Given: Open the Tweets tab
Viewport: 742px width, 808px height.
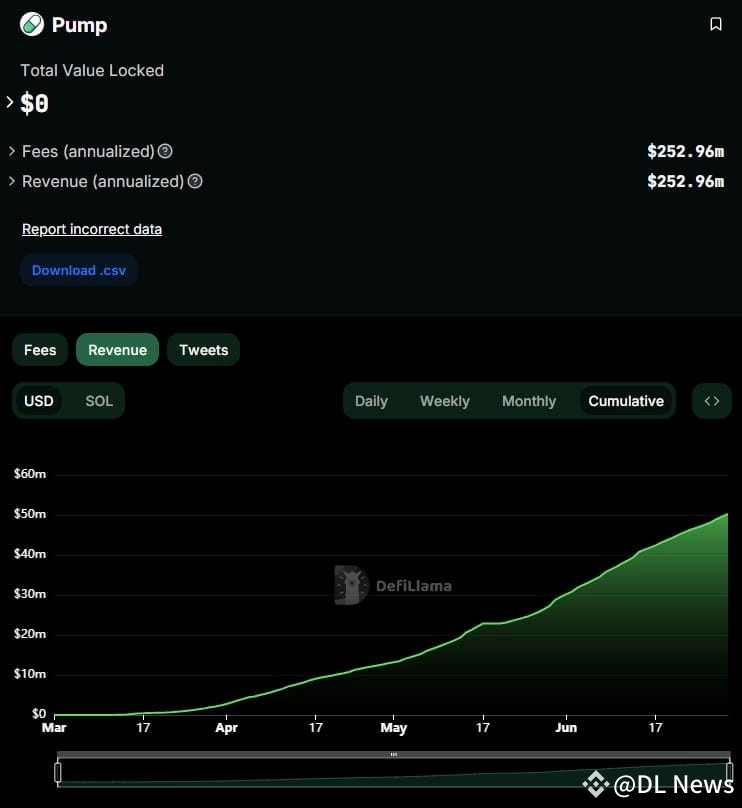Looking at the screenshot, I should tap(204, 350).
